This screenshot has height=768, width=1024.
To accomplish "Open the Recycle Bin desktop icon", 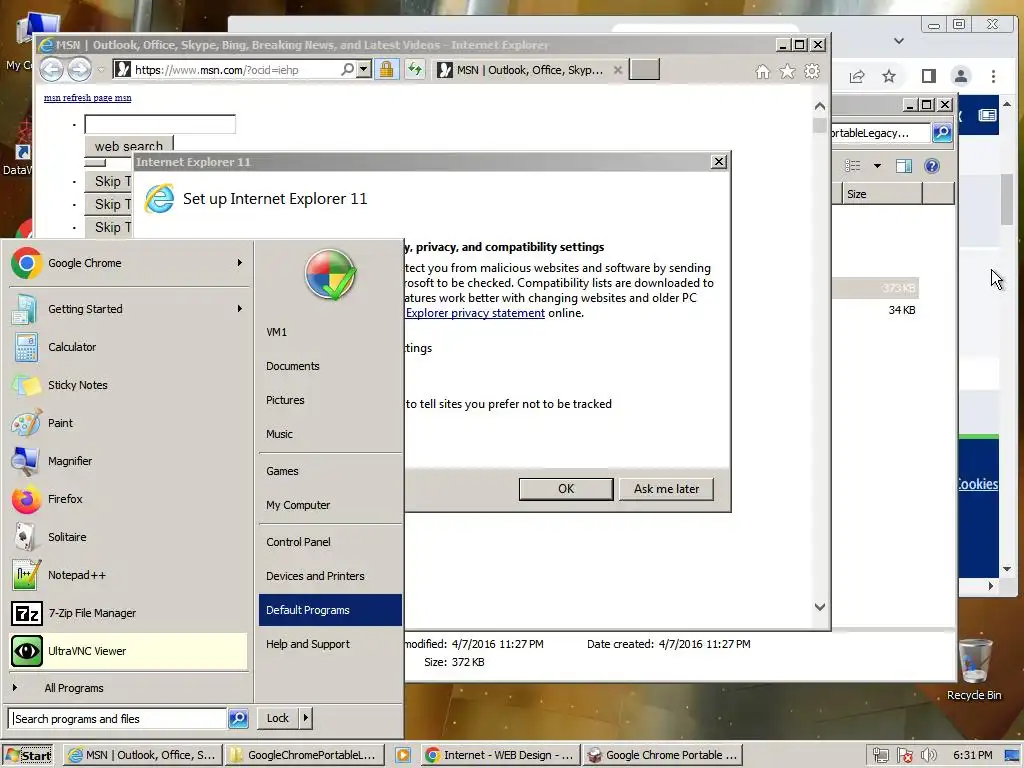I will (974, 669).
